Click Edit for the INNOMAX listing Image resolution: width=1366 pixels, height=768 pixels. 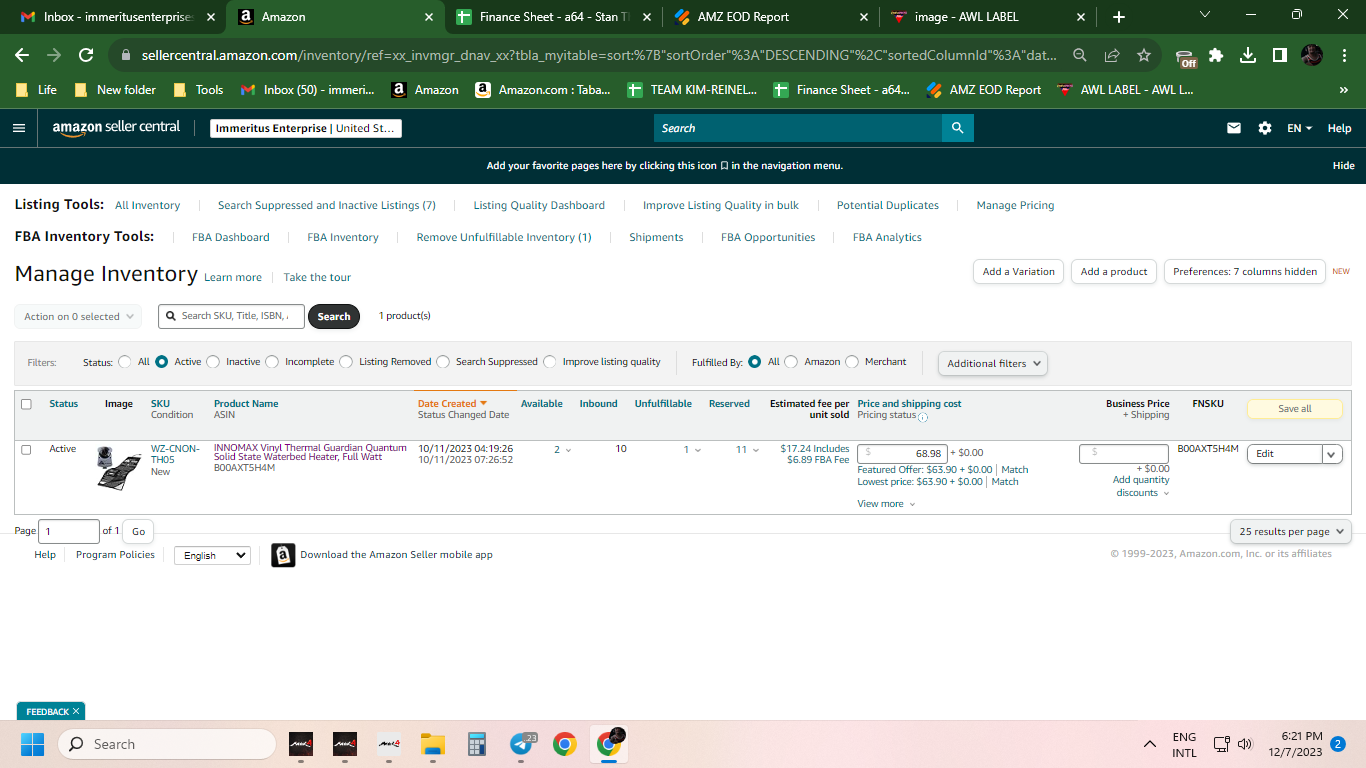click(1284, 454)
